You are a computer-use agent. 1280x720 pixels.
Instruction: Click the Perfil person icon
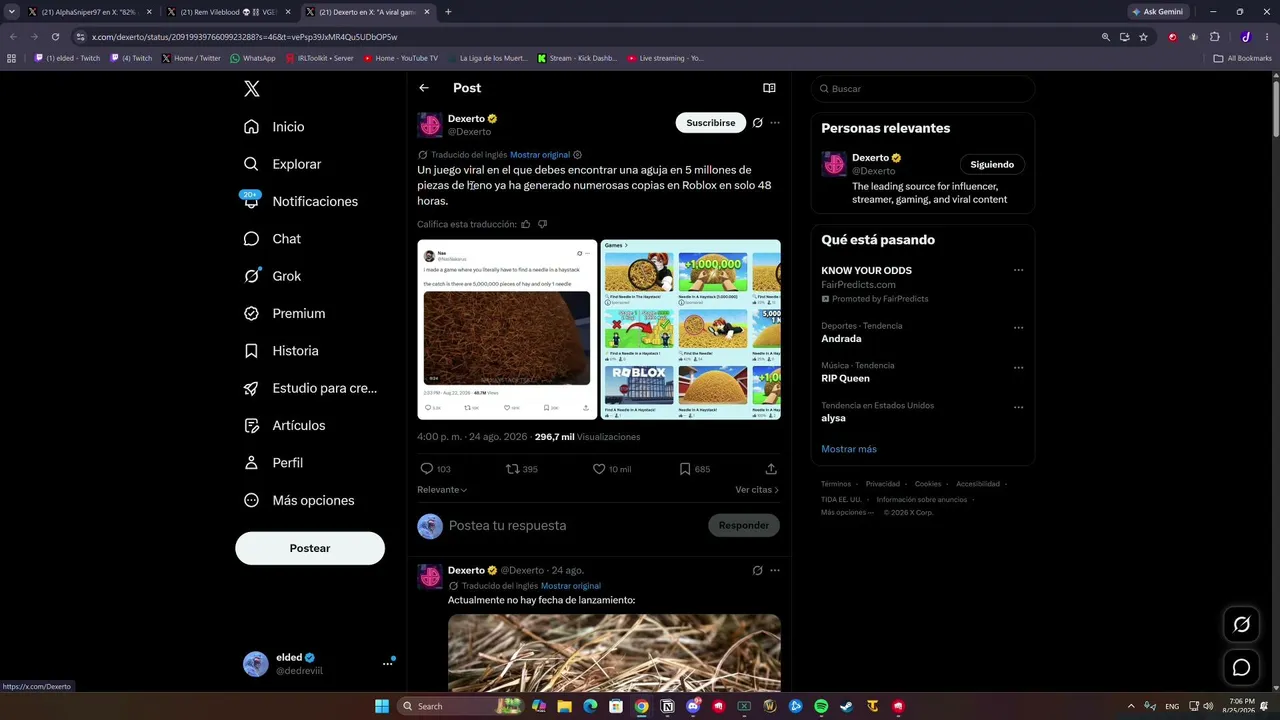(x=252, y=463)
